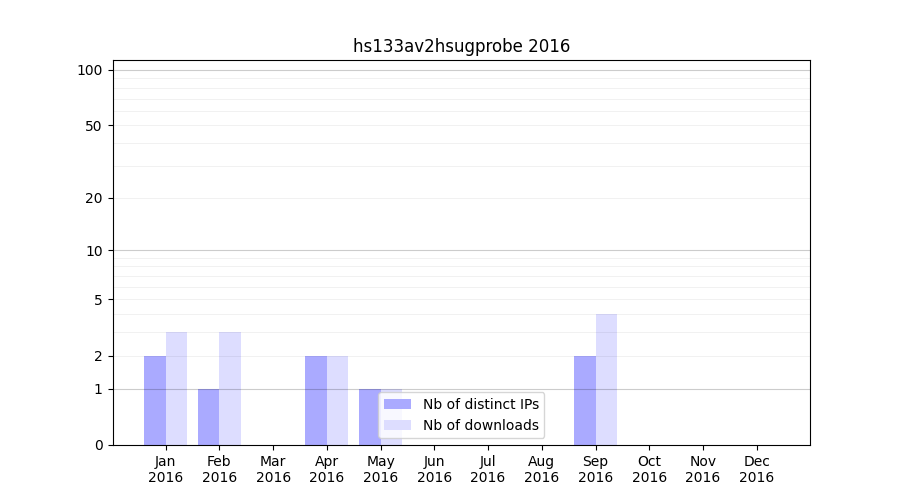Select the February distinct IPs bar
The width and height of the screenshot is (900, 500).
point(208,417)
